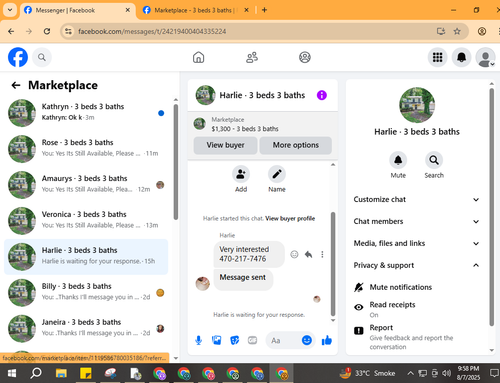The image size is (500, 383).
Task: Show hidden system tray icons chevron
Action: 411,373
